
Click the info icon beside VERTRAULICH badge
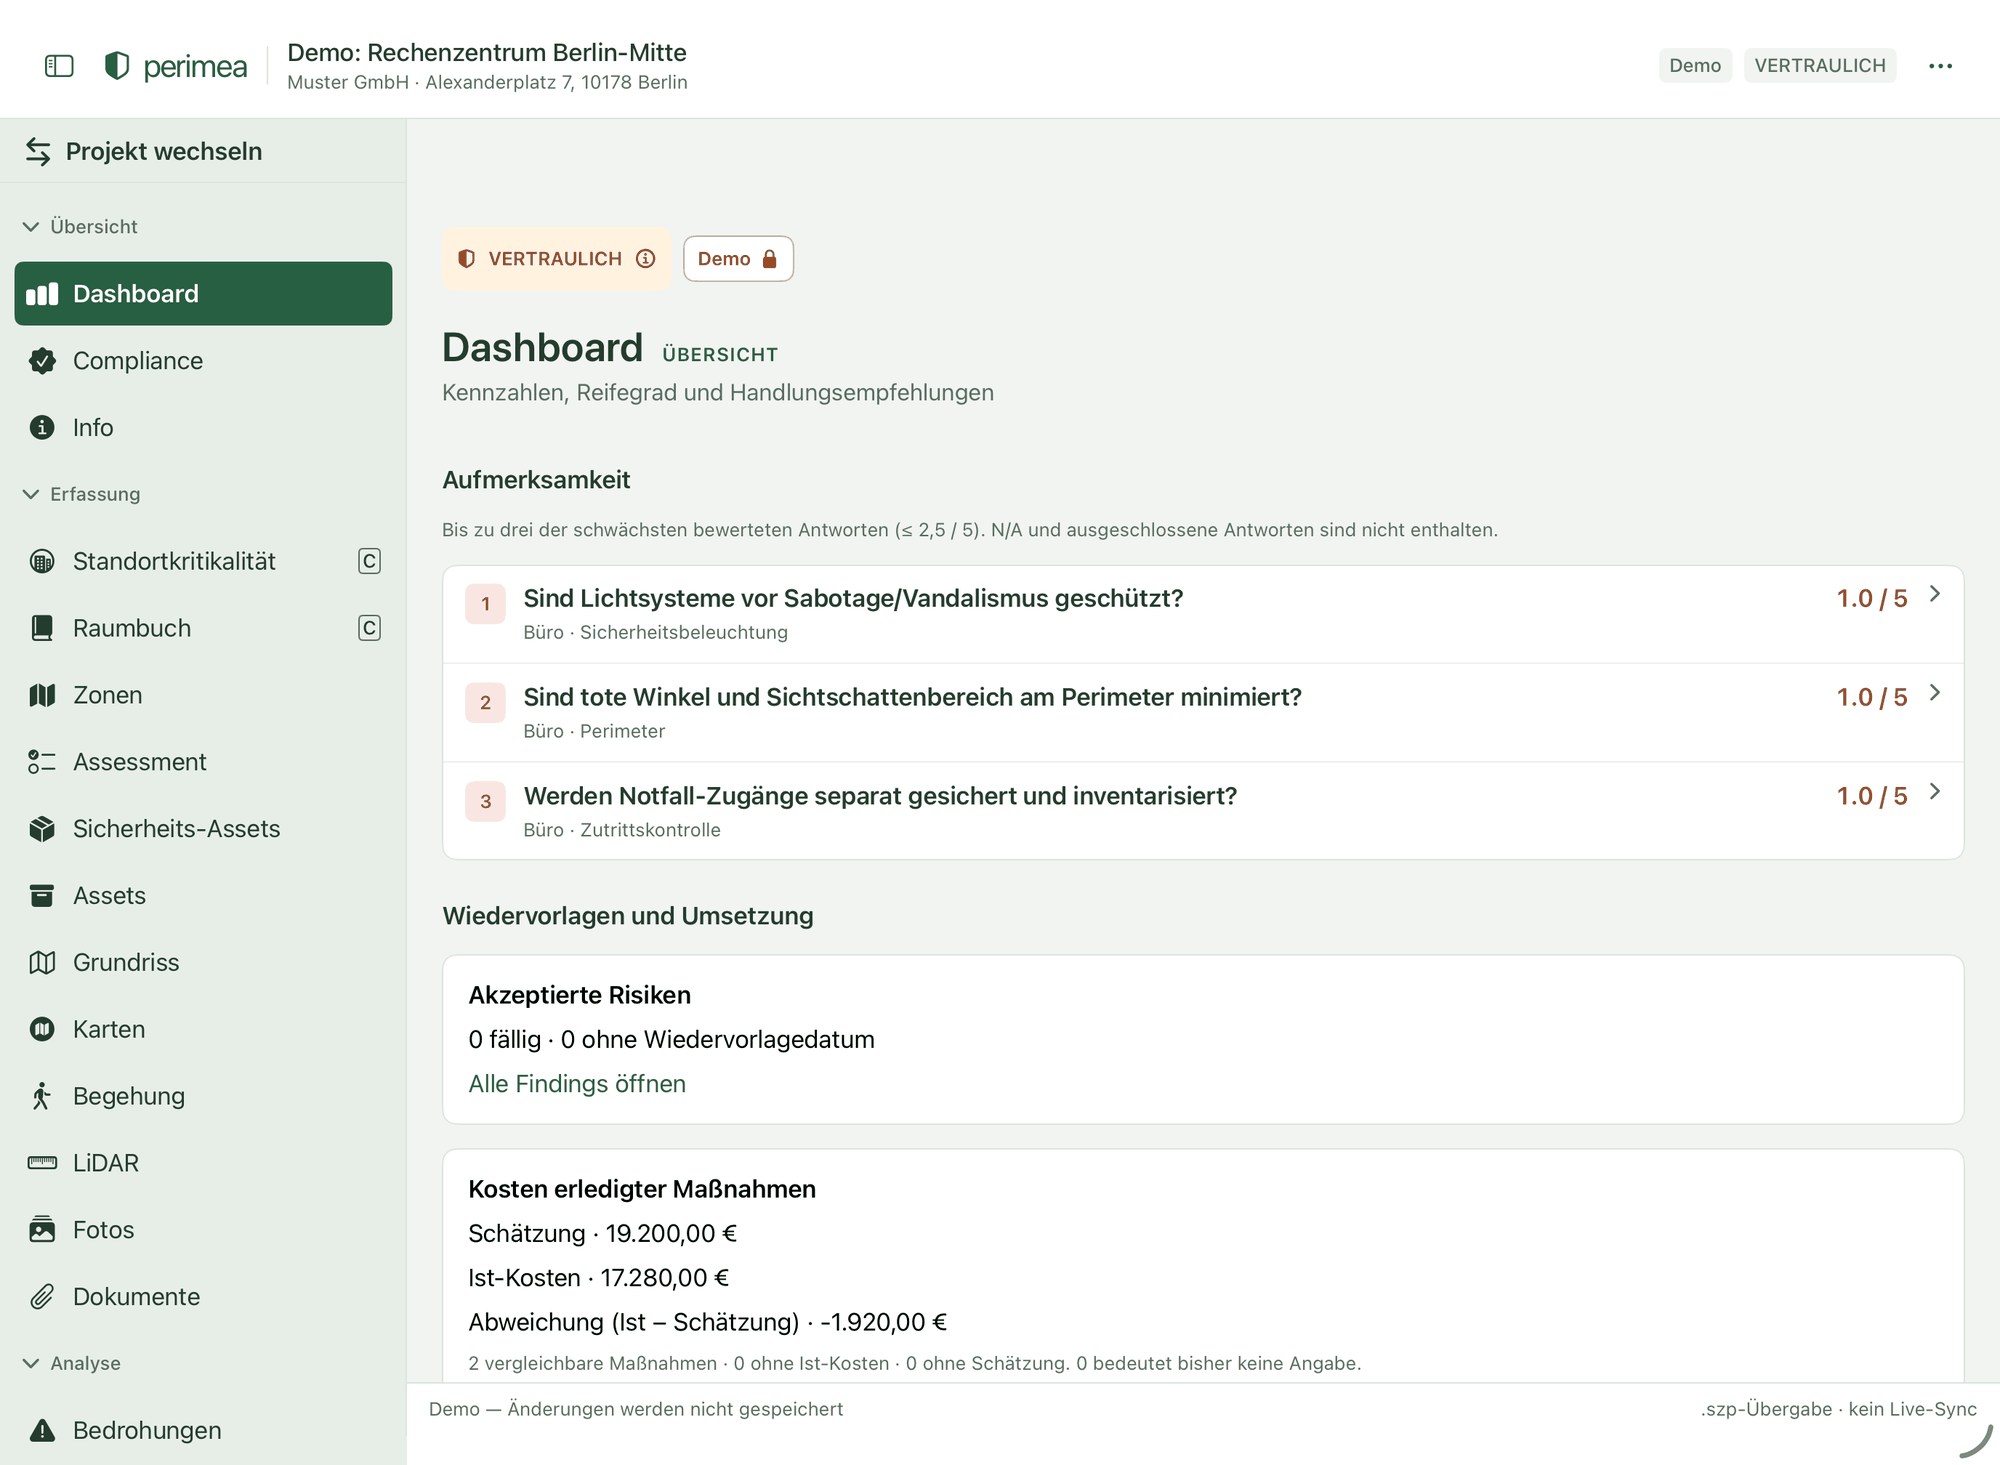coord(646,259)
